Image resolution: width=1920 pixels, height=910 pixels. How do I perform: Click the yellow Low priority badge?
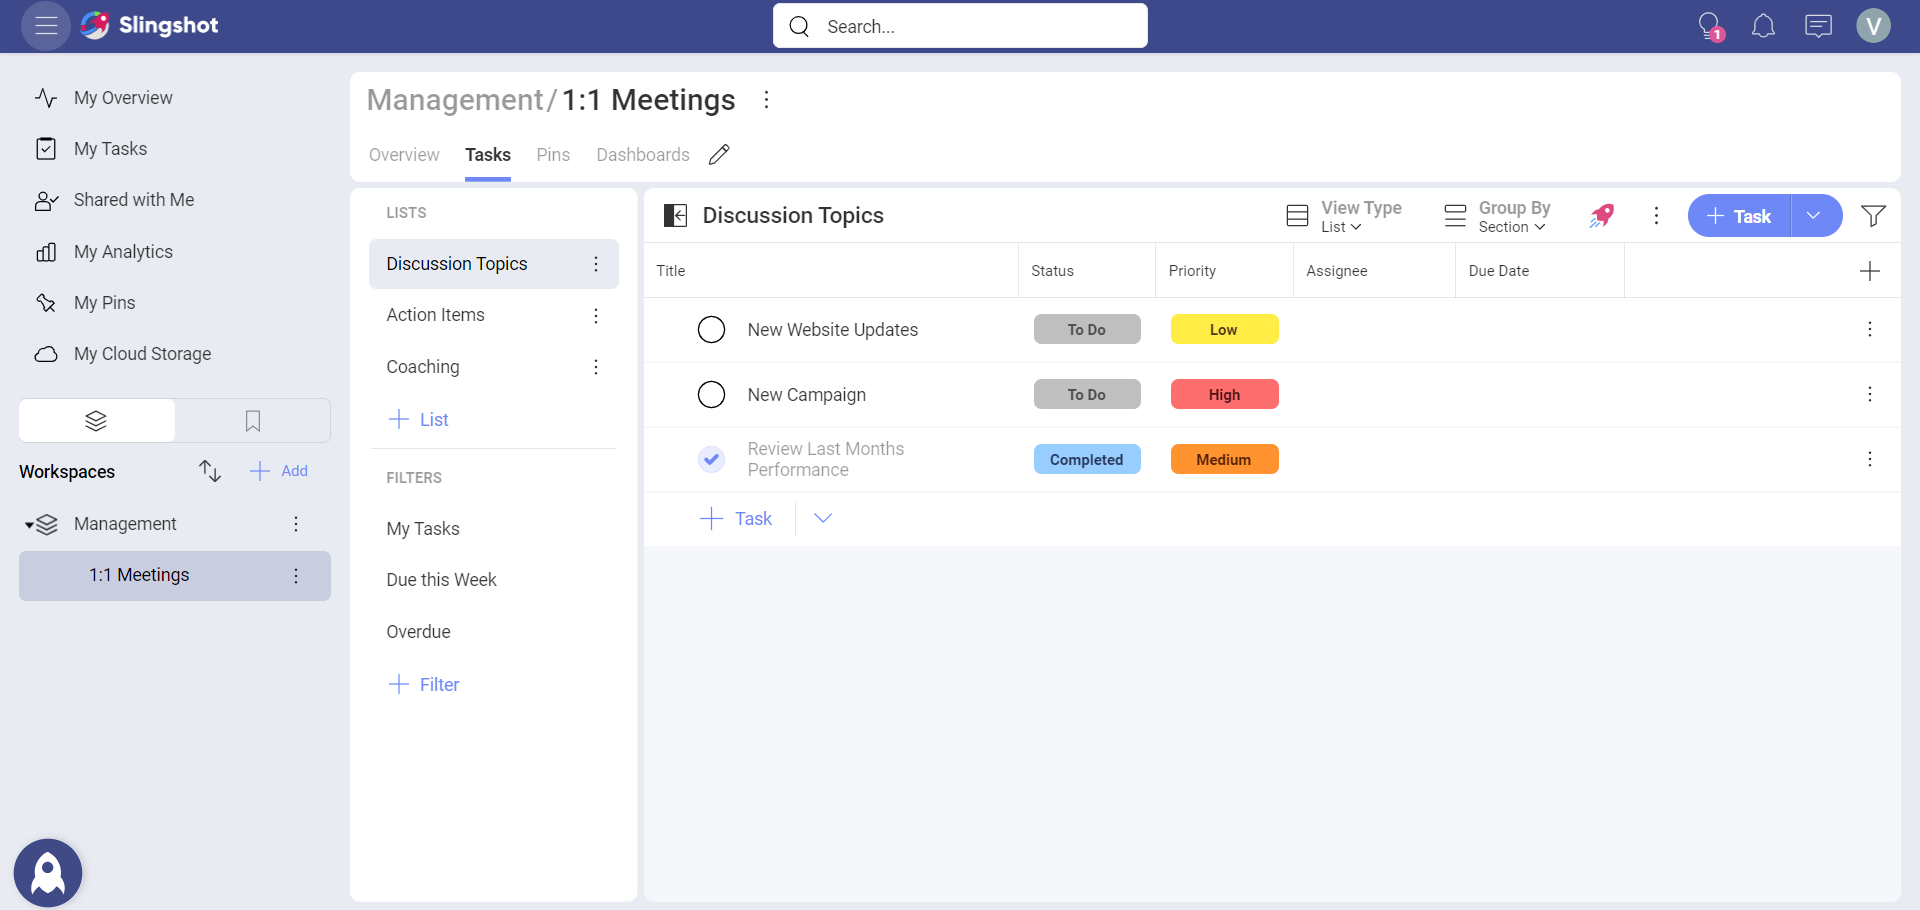point(1224,329)
